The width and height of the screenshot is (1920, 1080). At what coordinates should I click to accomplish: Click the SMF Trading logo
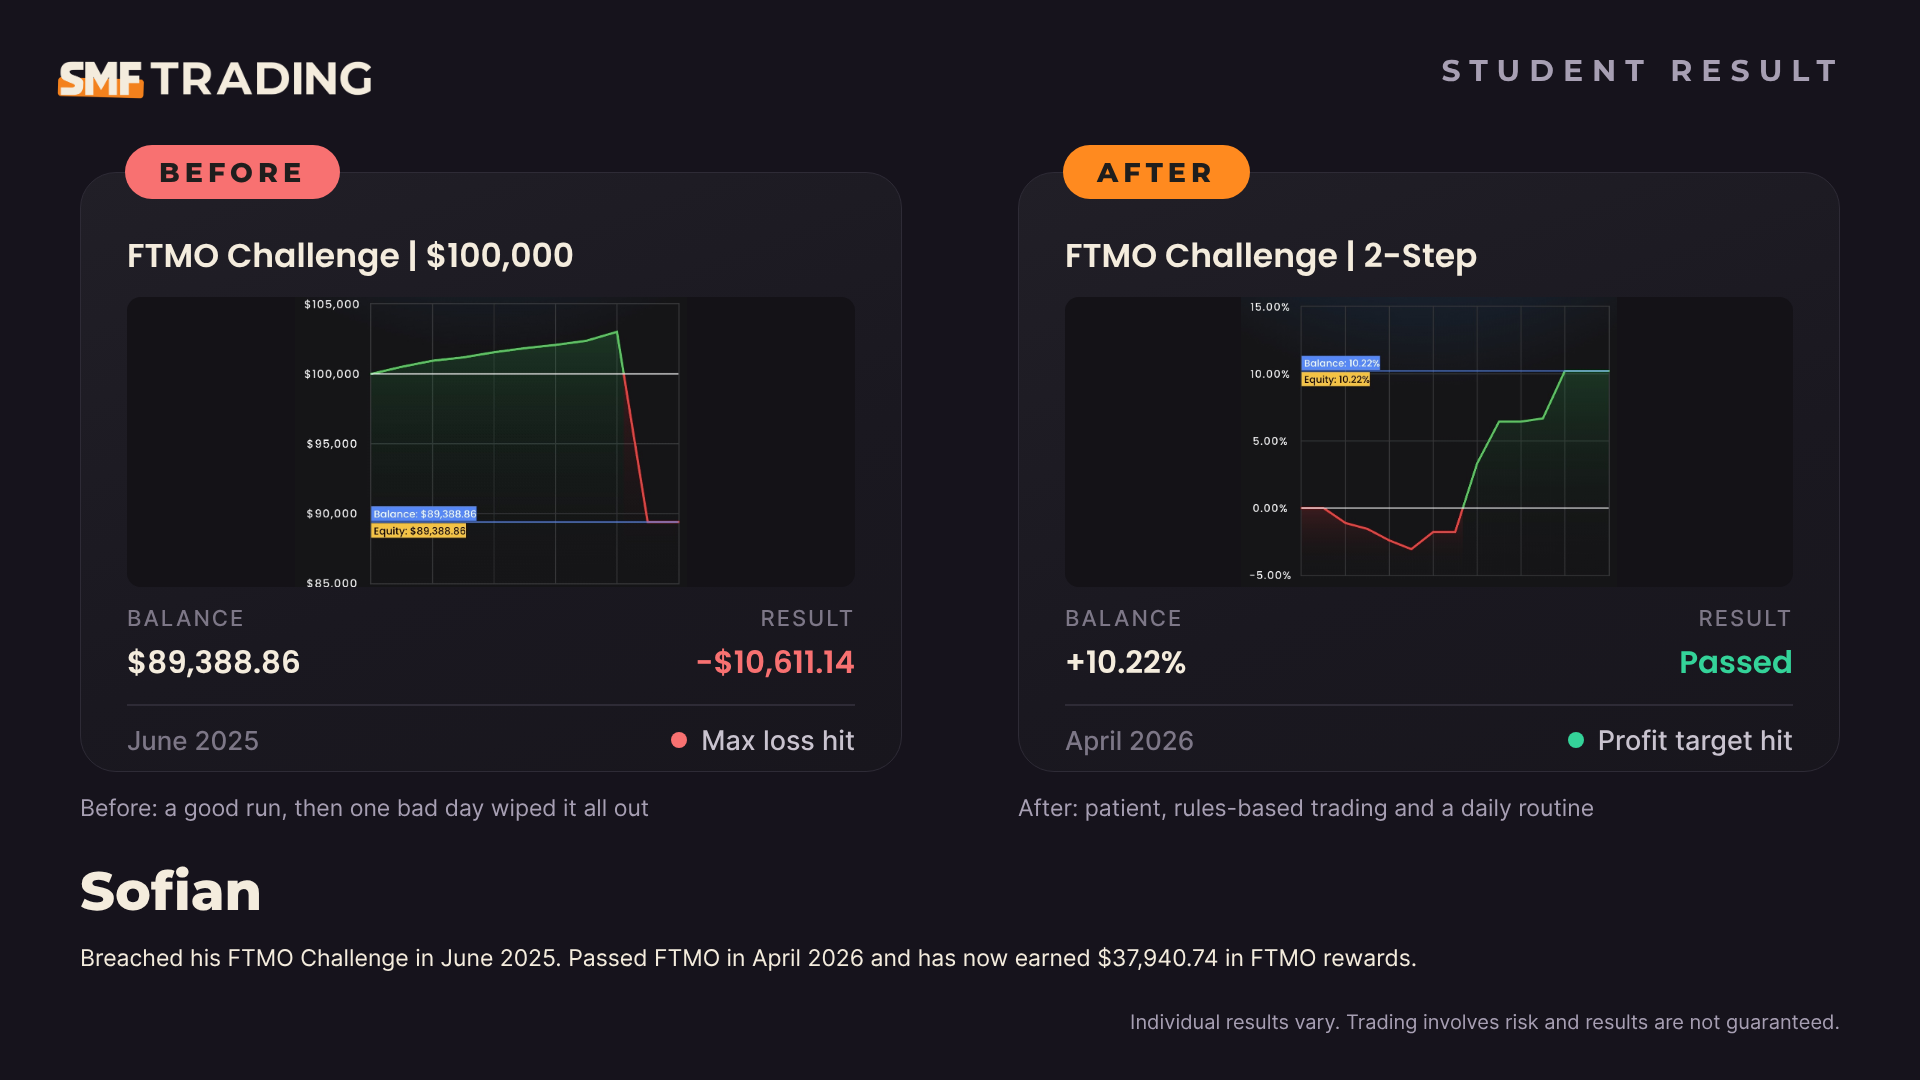click(215, 79)
